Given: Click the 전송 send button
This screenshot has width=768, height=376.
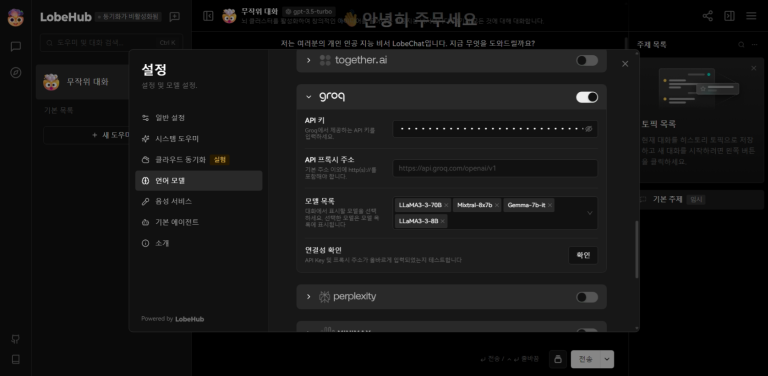Looking at the screenshot, I should click(x=586, y=359).
